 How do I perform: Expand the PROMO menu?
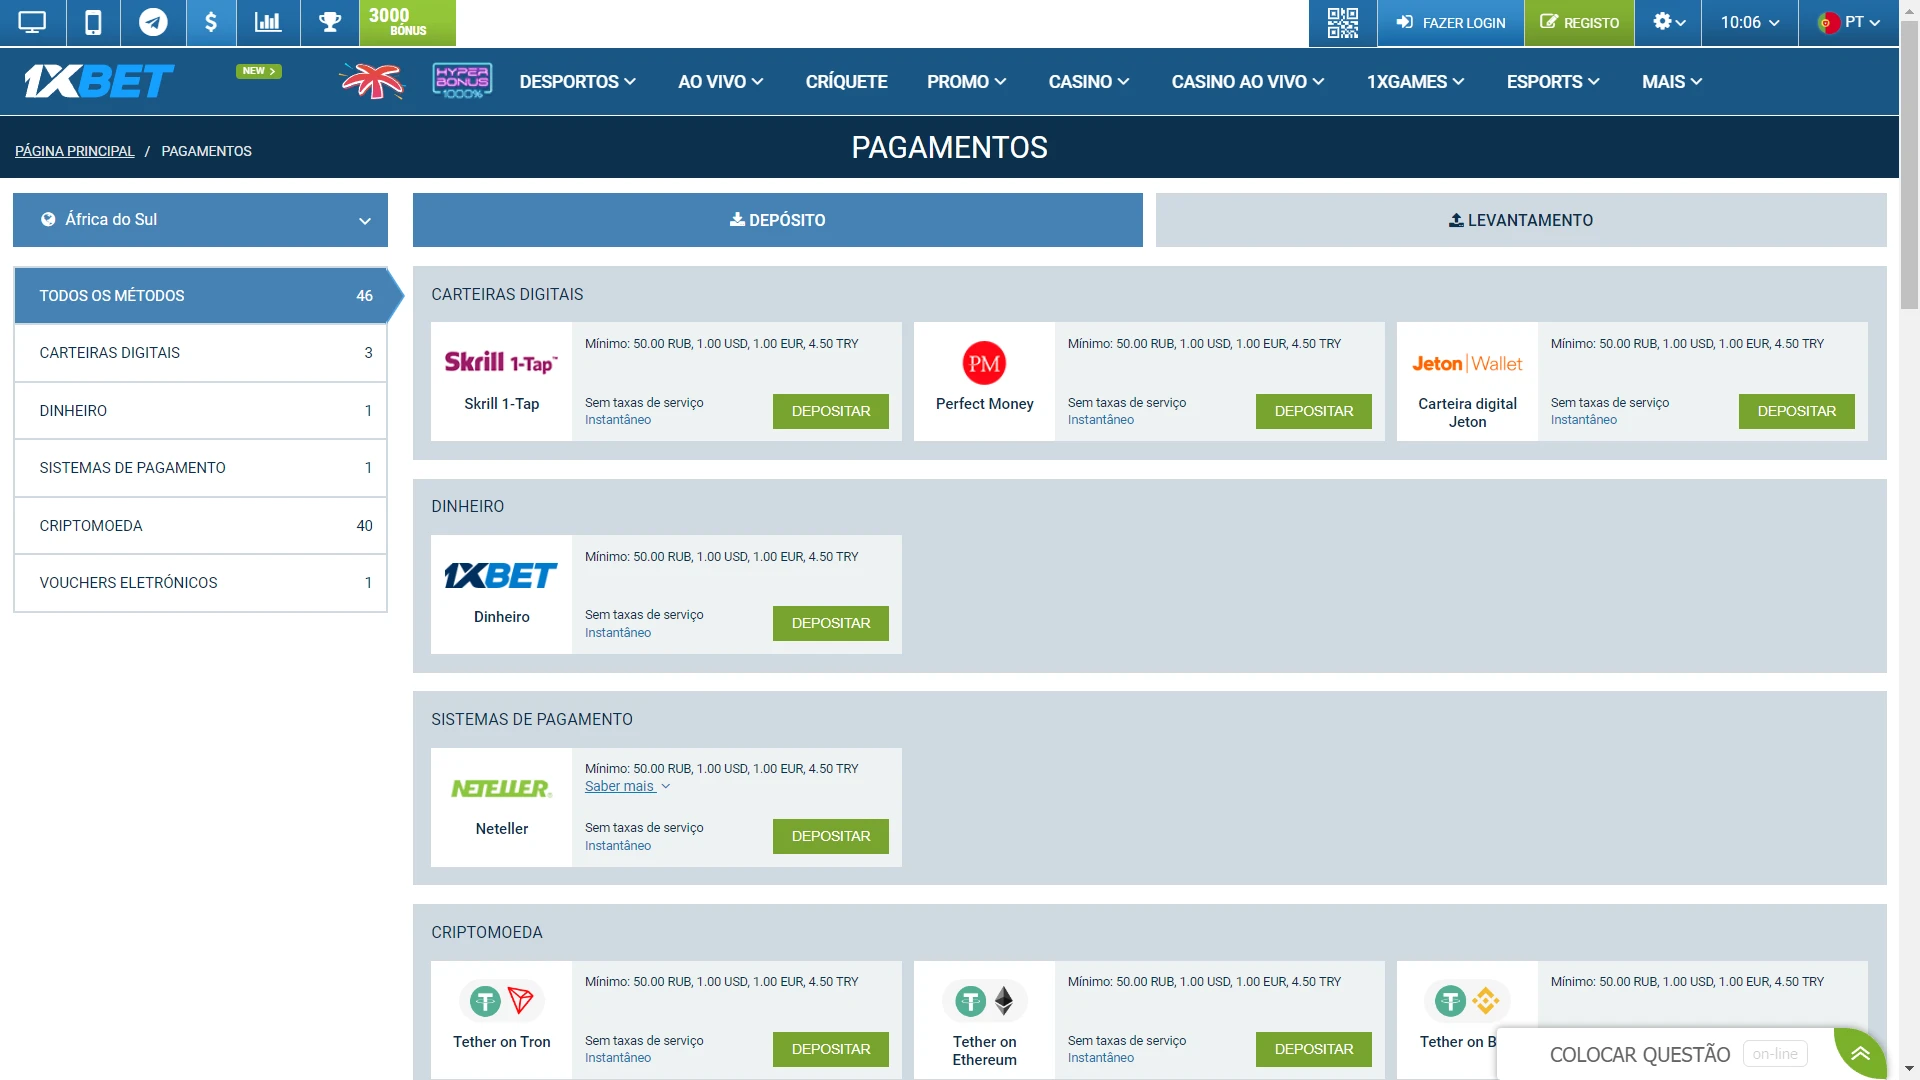tap(966, 82)
